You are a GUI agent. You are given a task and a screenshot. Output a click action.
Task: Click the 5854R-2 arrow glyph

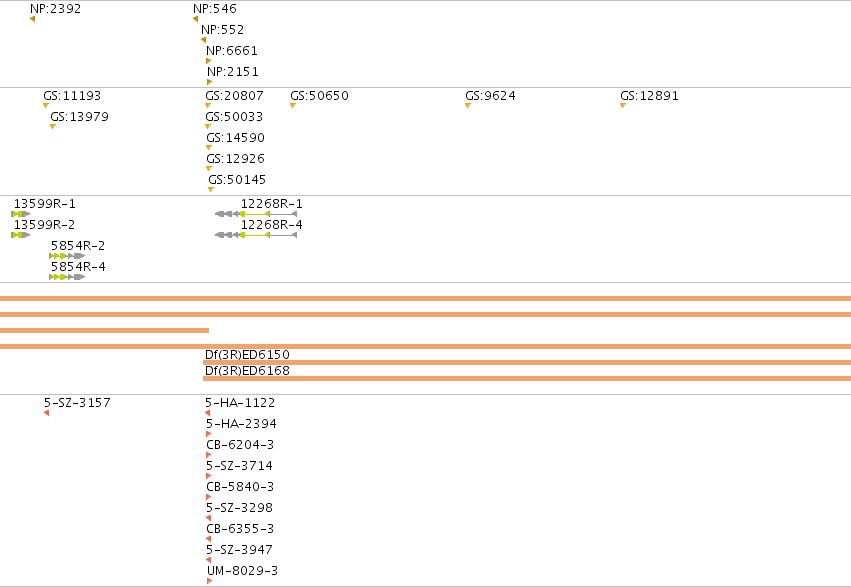coord(67,256)
